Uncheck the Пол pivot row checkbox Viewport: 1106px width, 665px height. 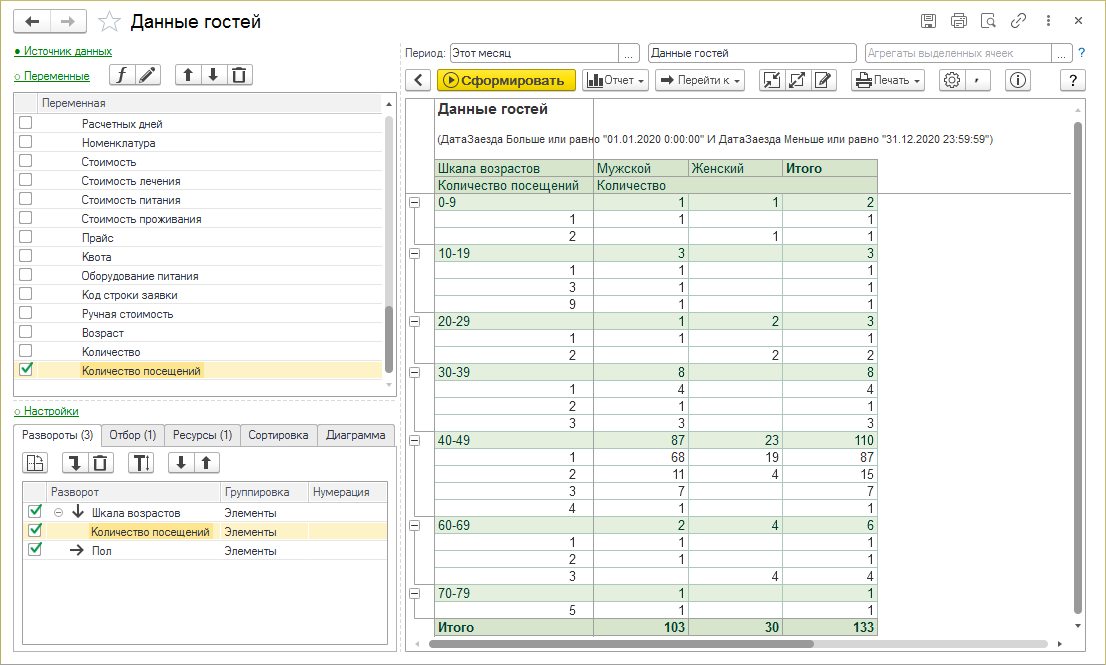click(35, 550)
